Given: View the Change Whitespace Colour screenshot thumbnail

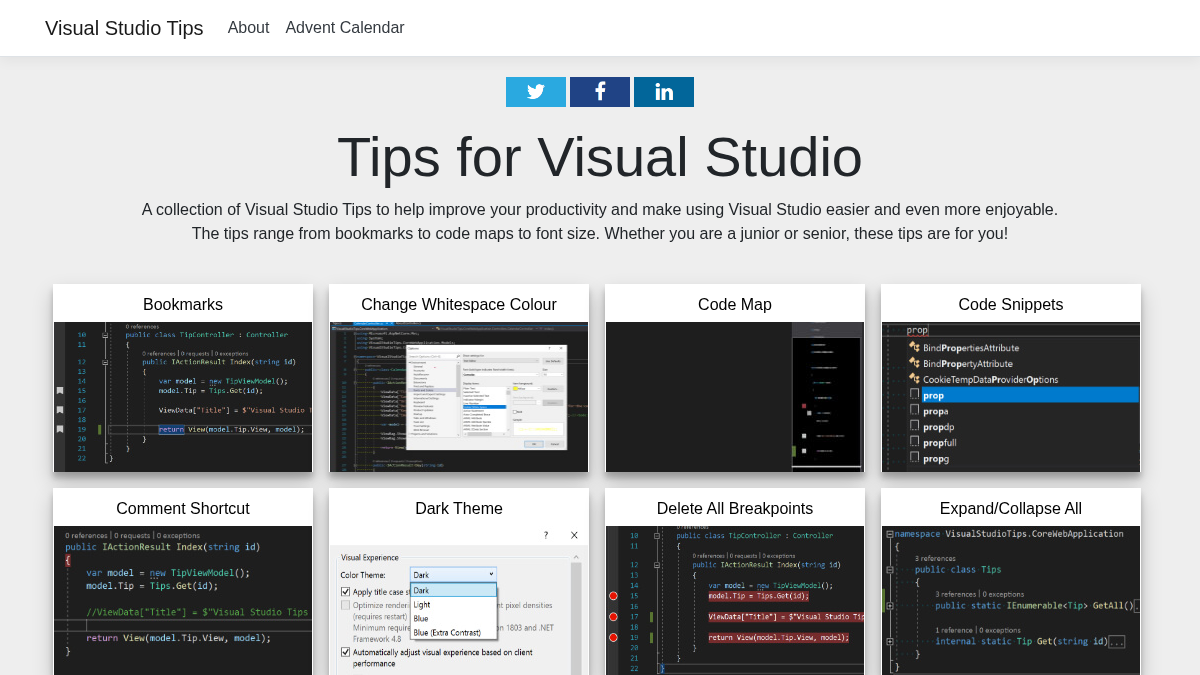Looking at the screenshot, I should tap(459, 397).
